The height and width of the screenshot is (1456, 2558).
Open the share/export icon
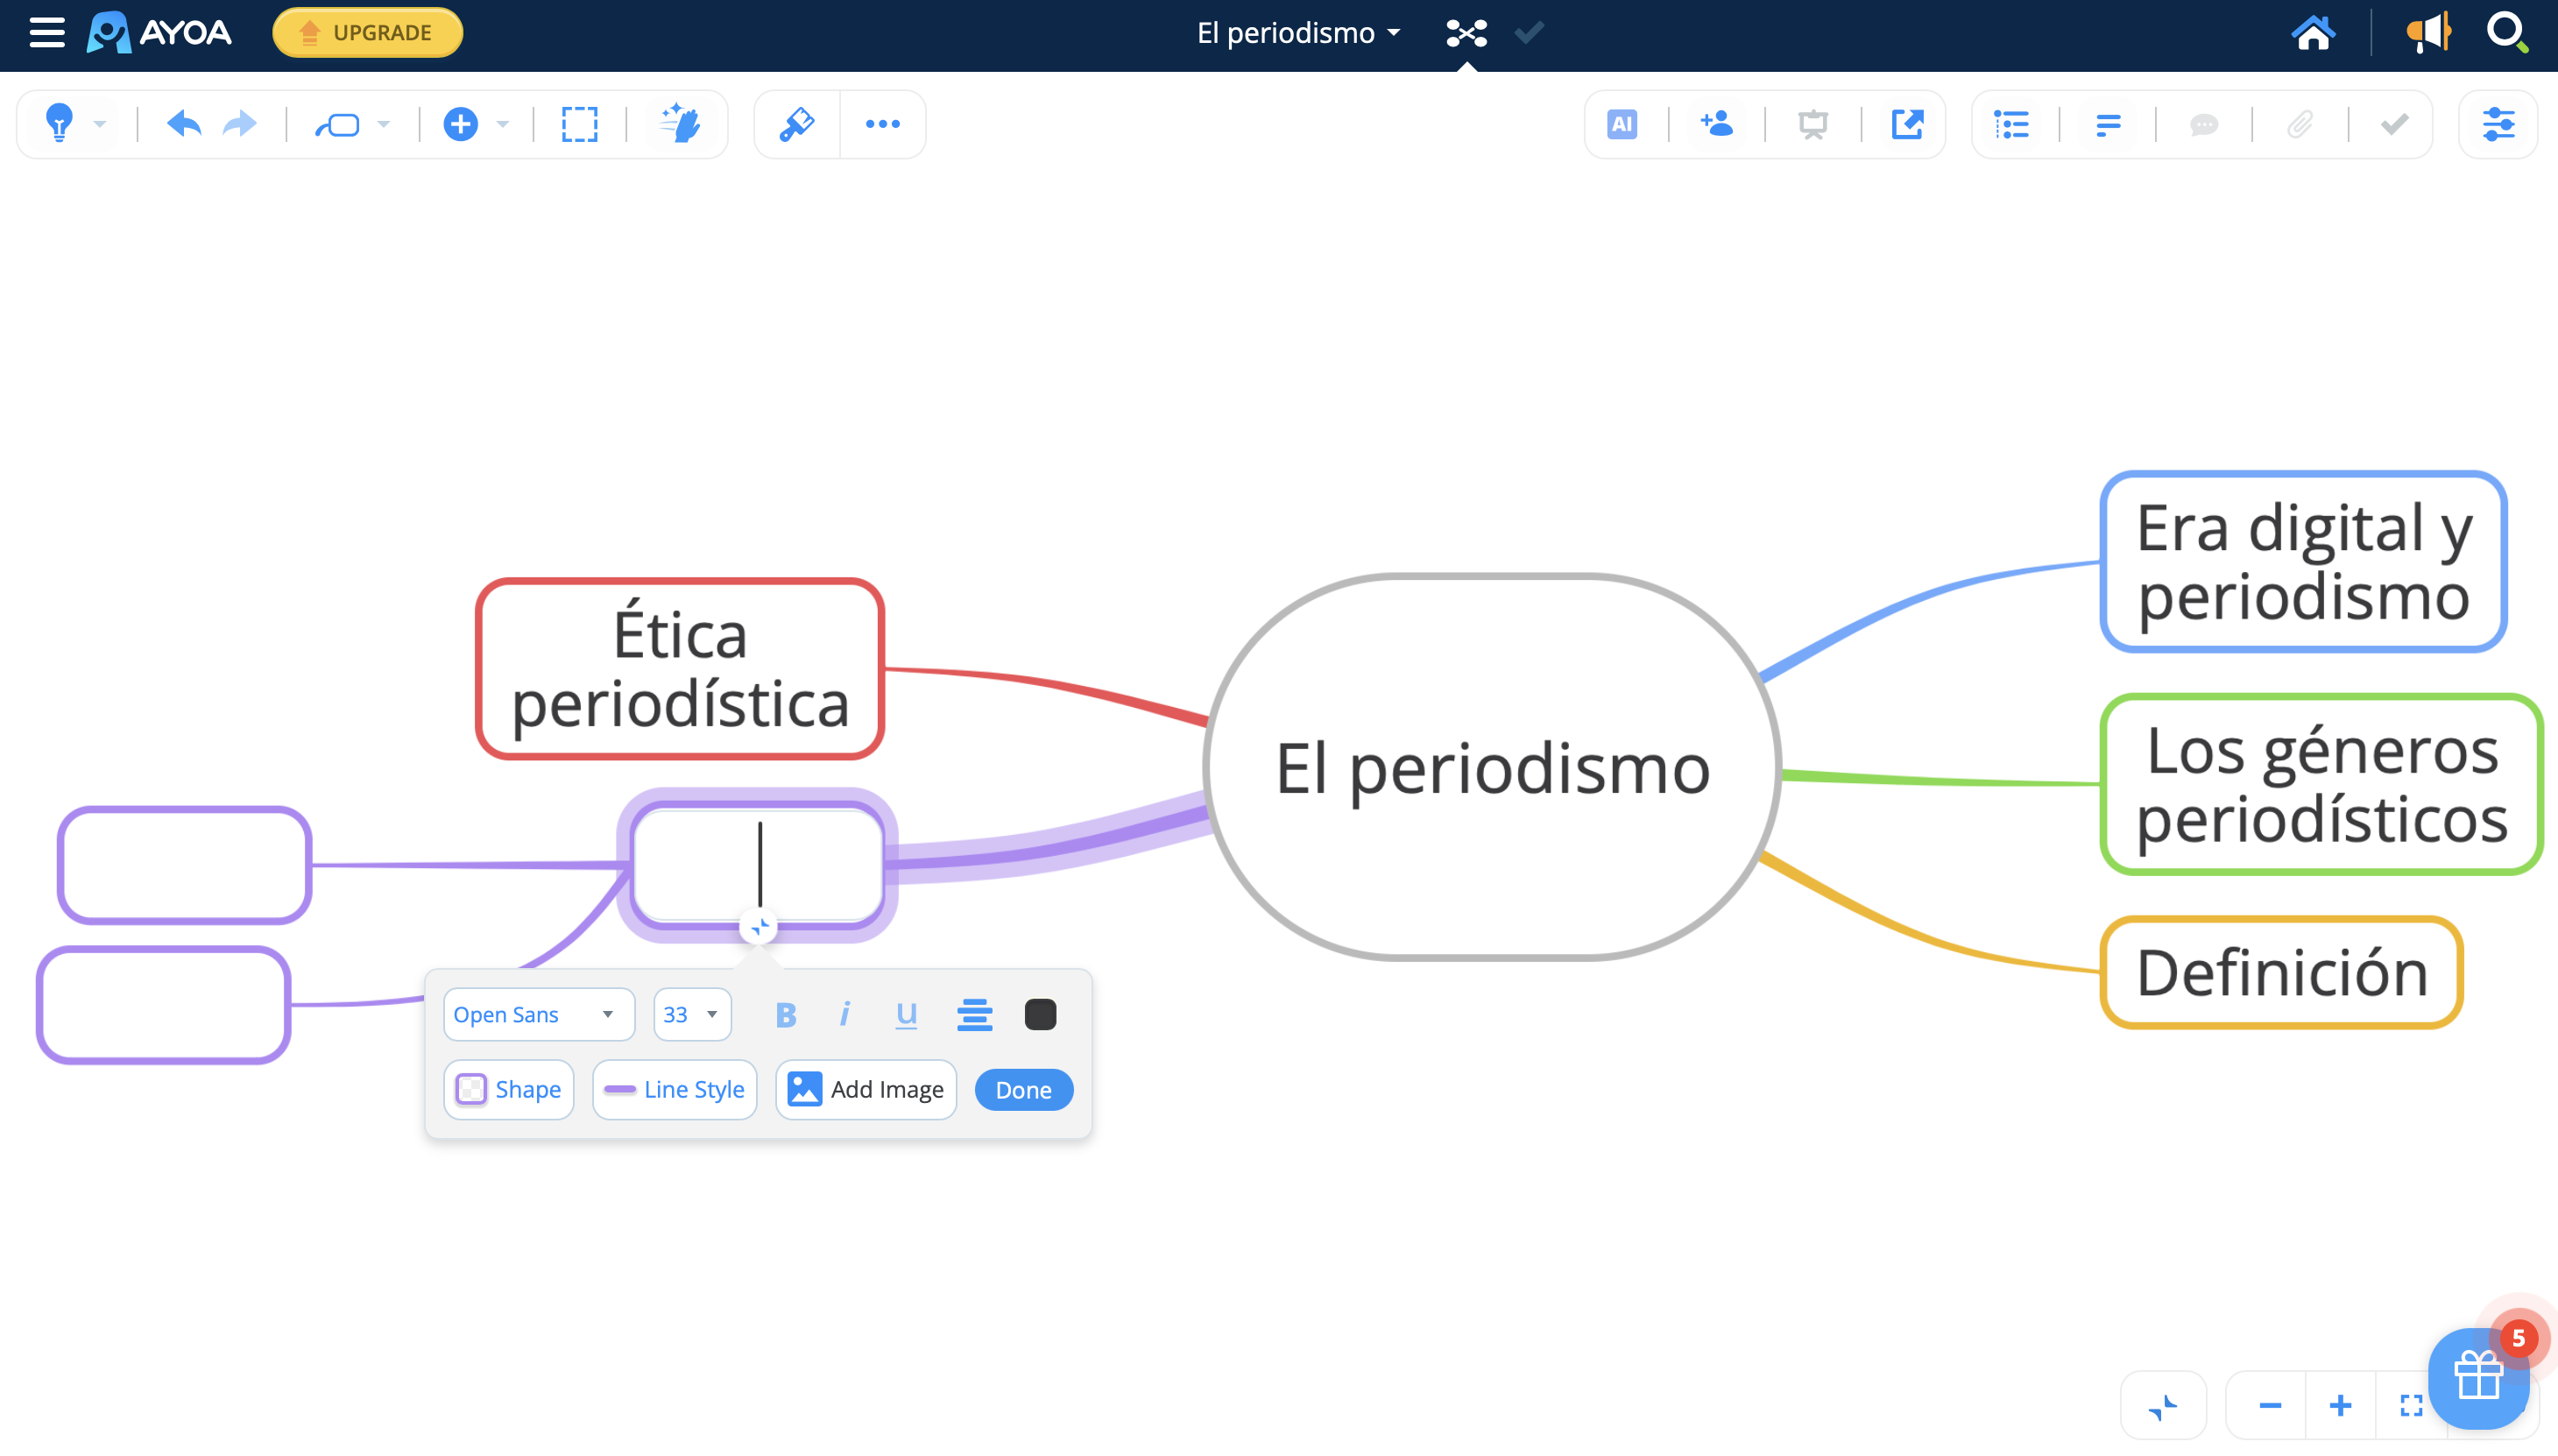click(x=1906, y=124)
